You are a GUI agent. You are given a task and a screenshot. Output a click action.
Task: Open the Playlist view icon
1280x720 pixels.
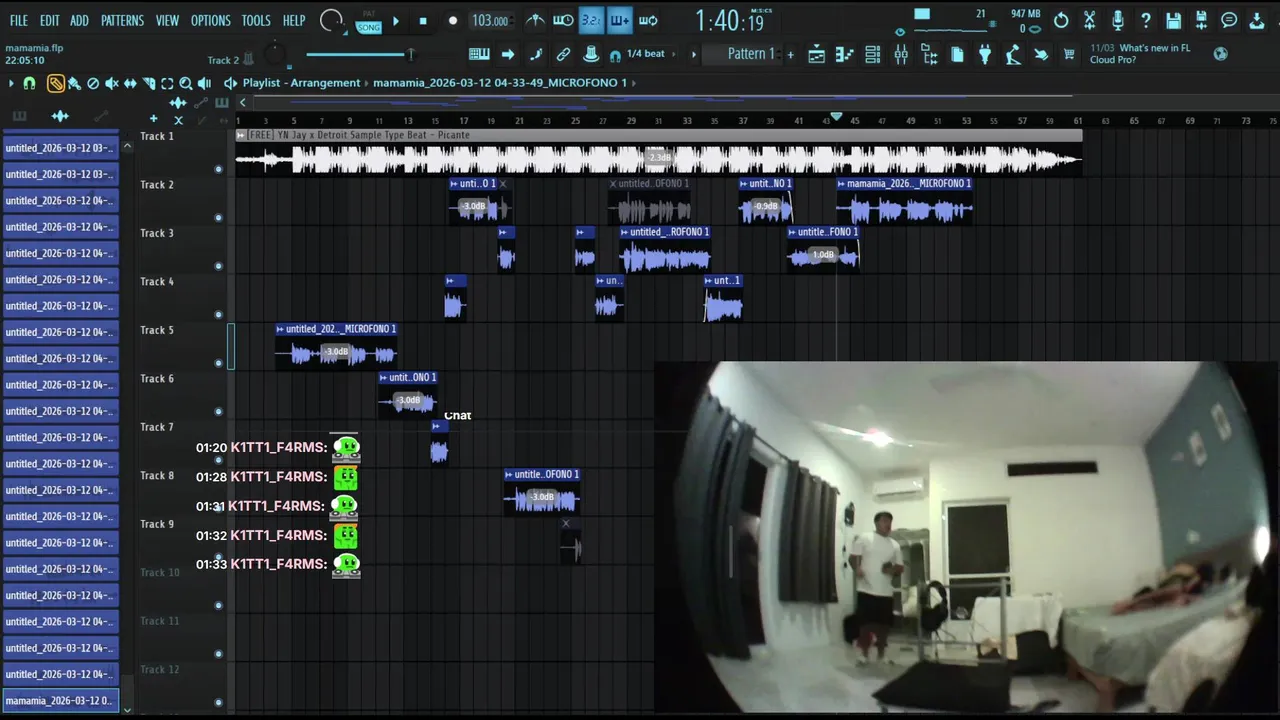(816, 55)
